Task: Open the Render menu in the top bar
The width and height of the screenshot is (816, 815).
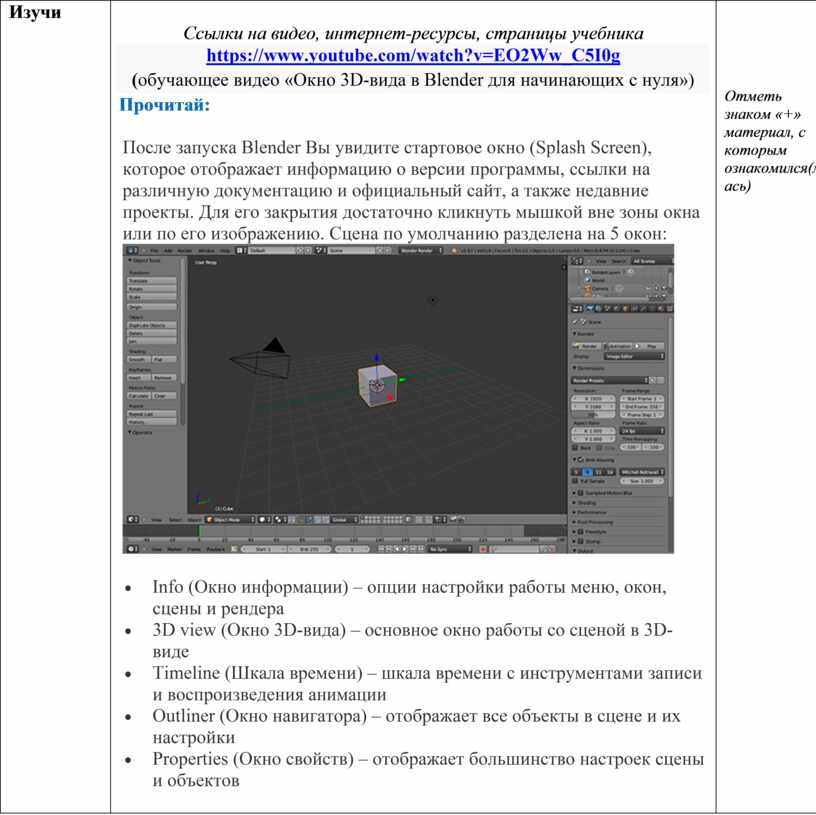Action: 184,250
